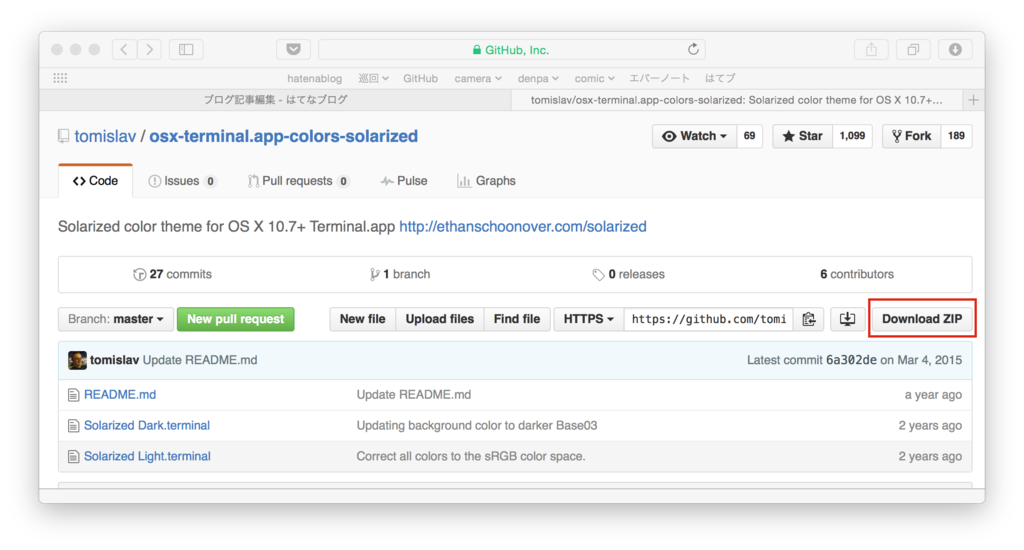The width and height of the screenshot is (1024, 550).
Task: Expand the comic bookmarks folder
Action: point(594,78)
